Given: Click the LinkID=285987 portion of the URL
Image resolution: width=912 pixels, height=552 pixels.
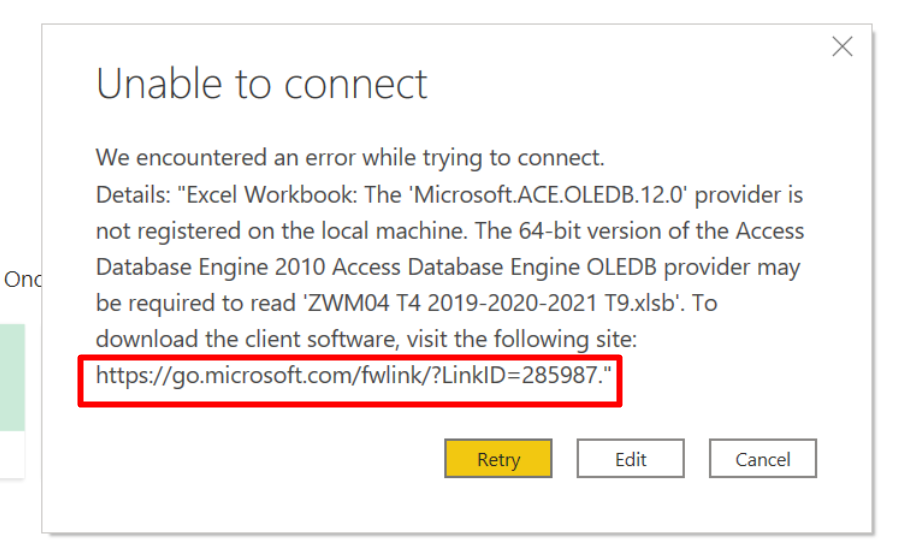Looking at the screenshot, I should pyautogui.click(x=518, y=375).
